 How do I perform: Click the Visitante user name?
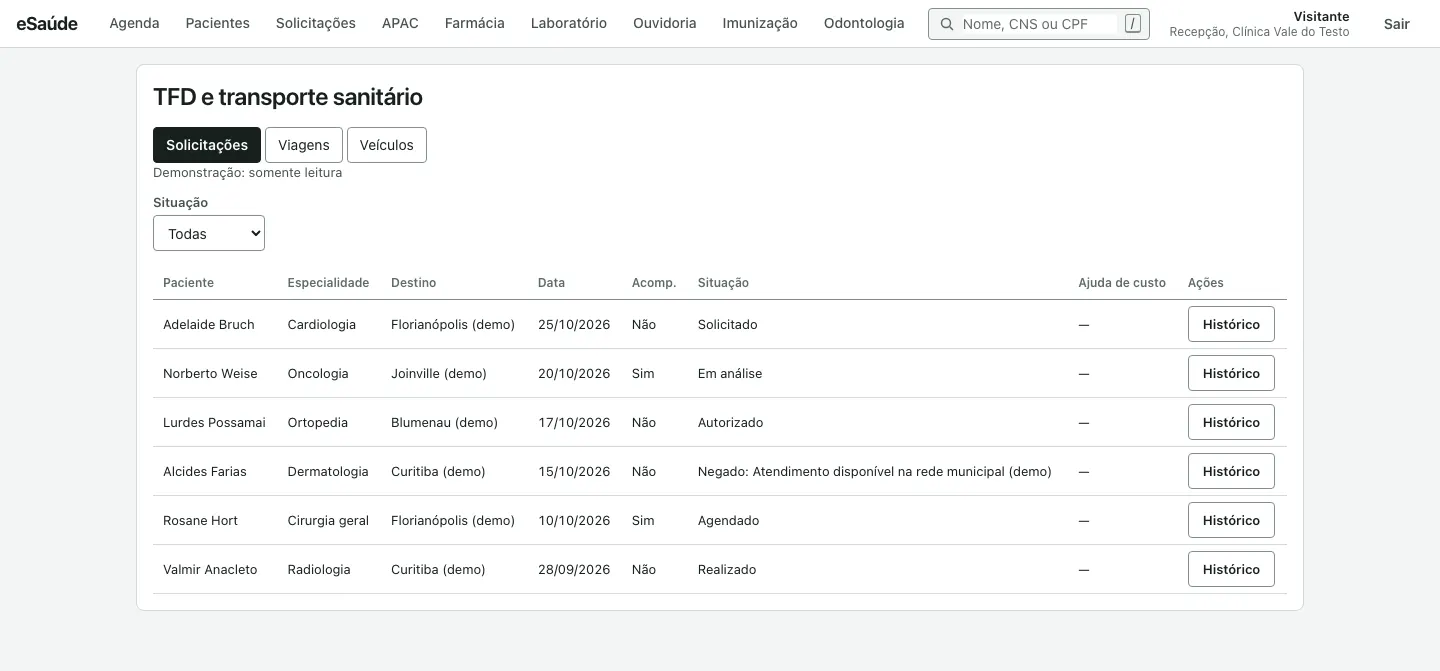click(1321, 16)
